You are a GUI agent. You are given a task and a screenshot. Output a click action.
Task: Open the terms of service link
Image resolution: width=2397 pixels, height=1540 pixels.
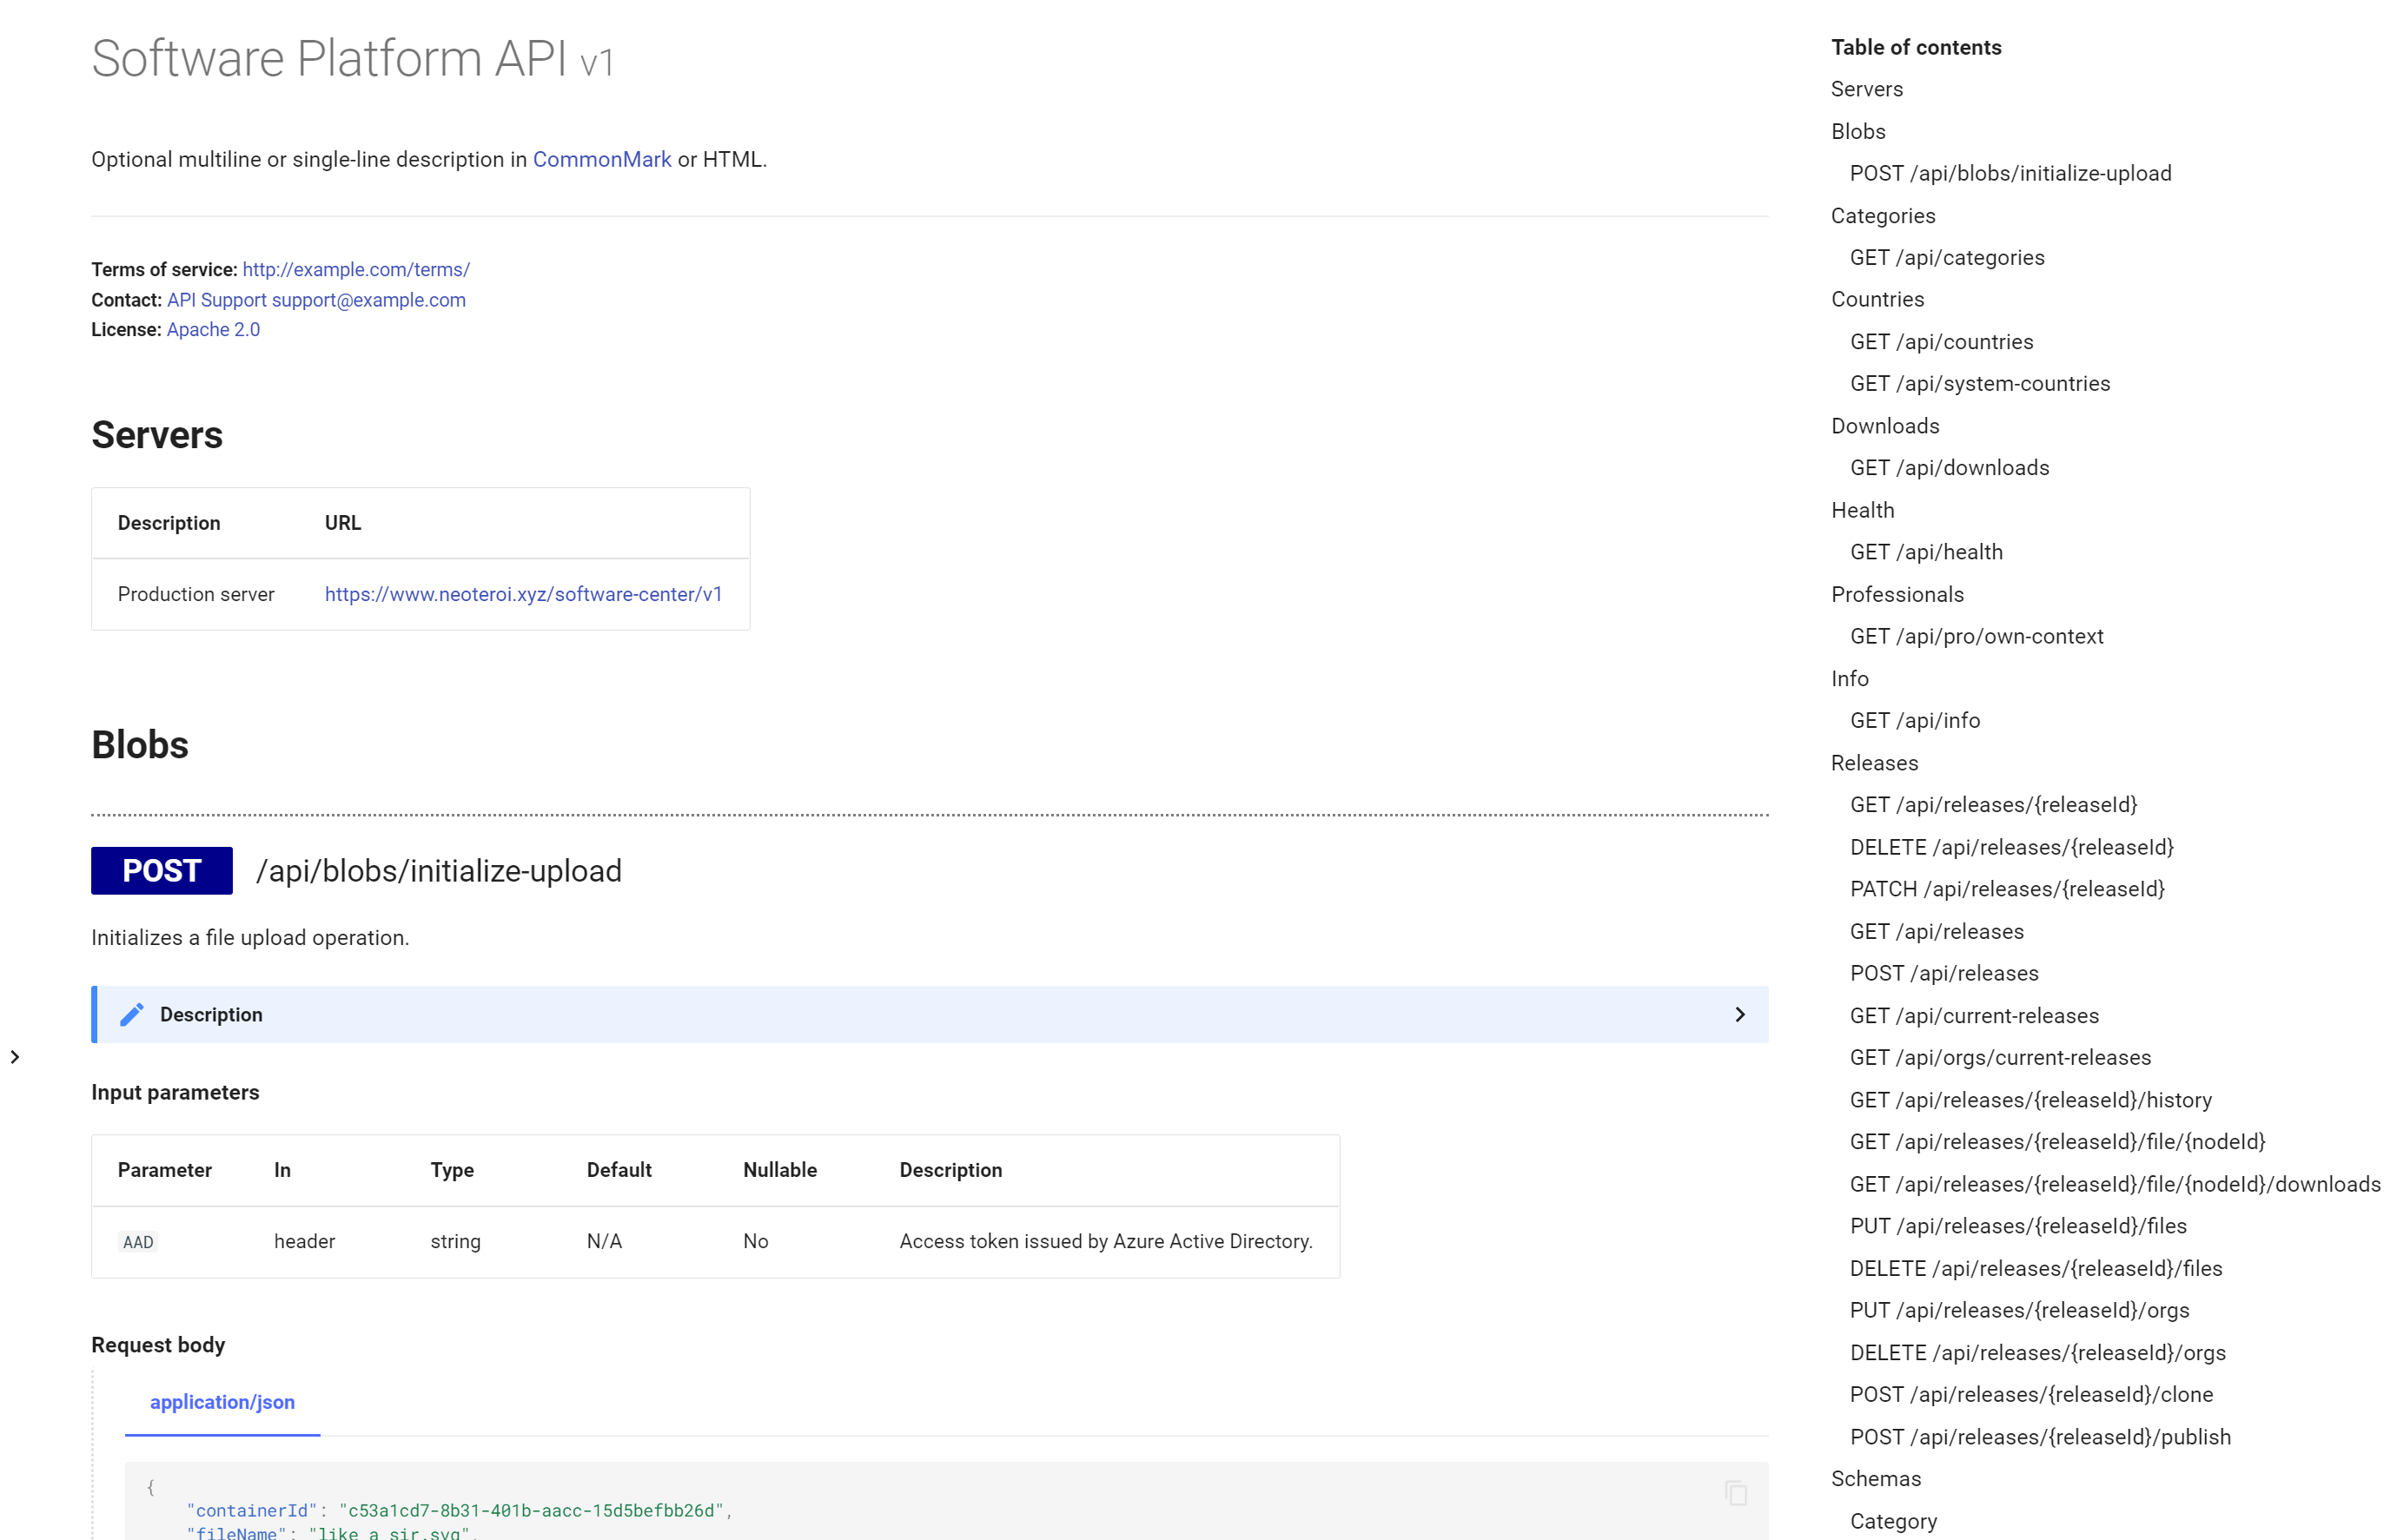point(355,269)
